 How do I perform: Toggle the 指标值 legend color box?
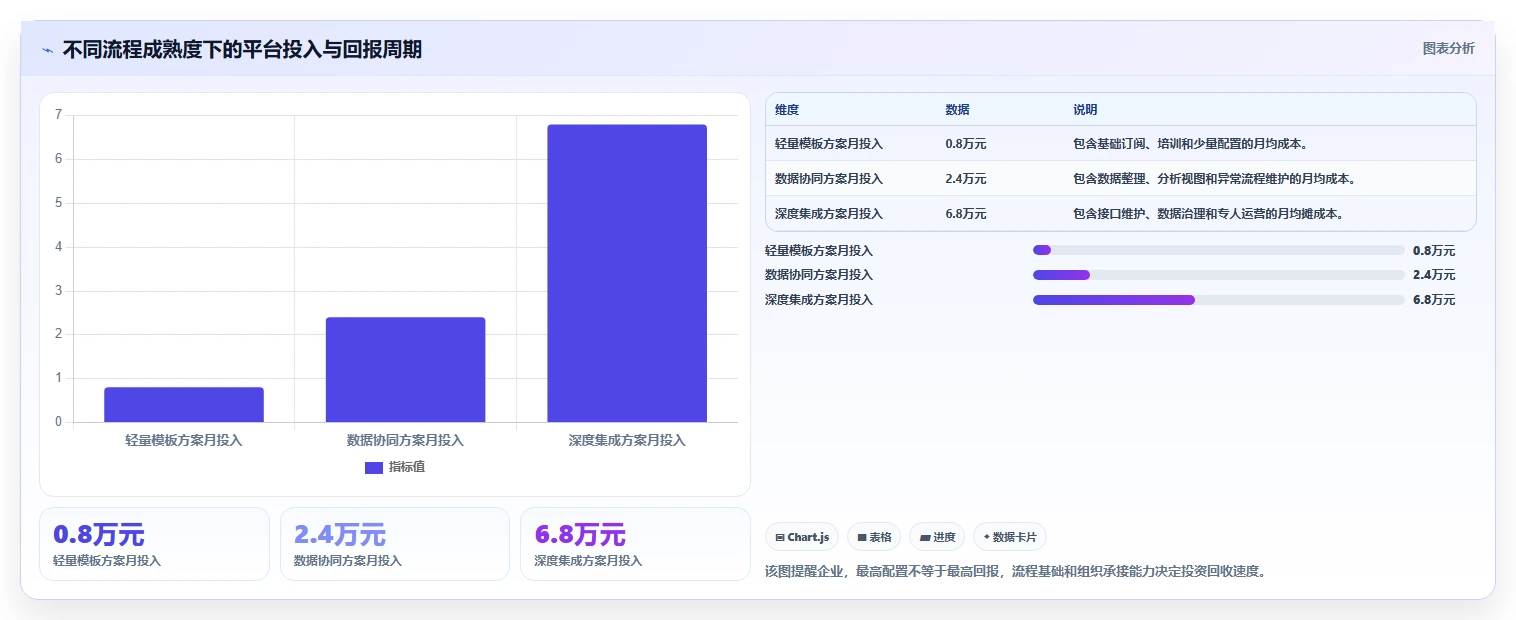pyautogui.click(x=374, y=467)
